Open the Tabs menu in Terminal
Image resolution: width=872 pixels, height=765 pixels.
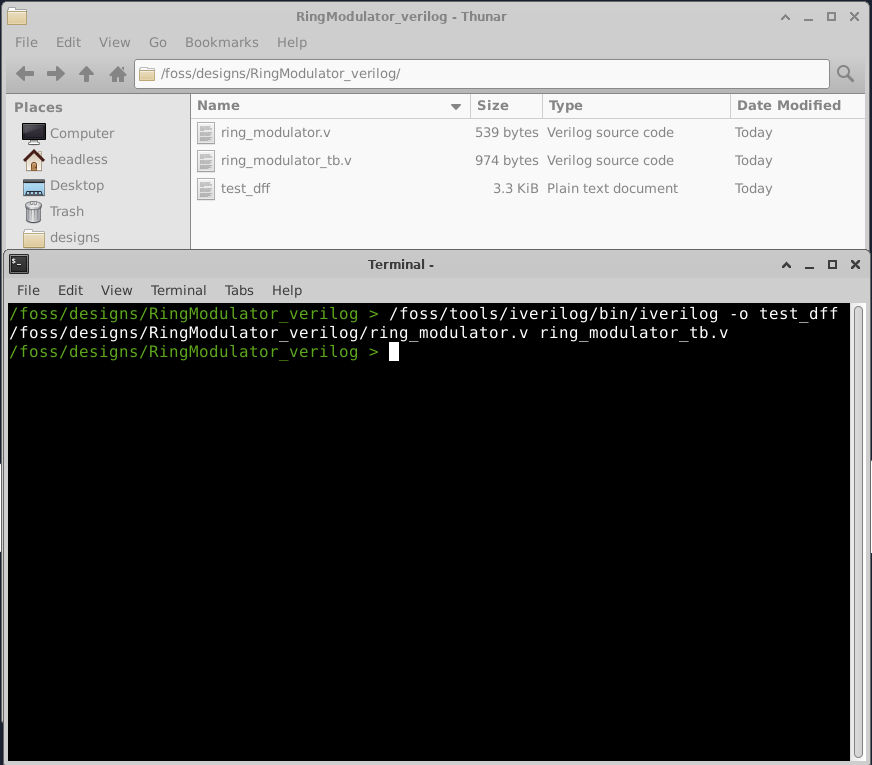(239, 290)
